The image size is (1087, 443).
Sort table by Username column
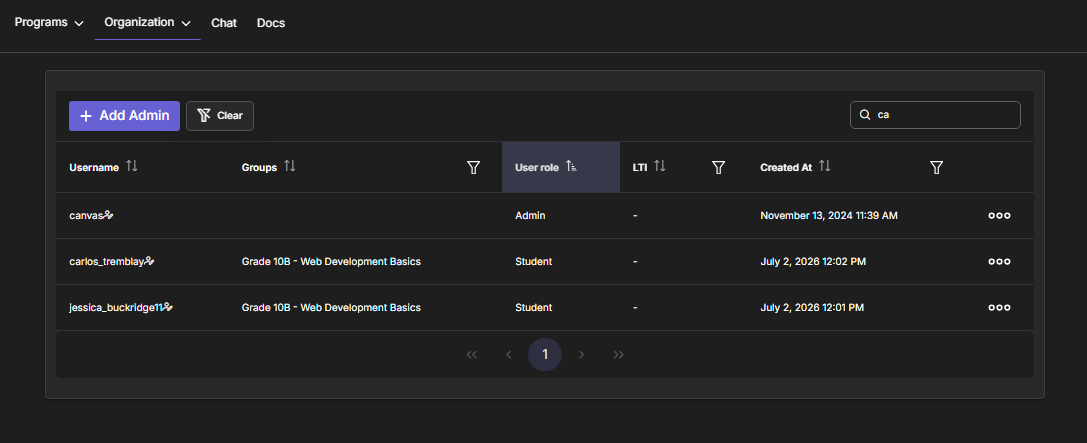pyautogui.click(x=132, y=166)
